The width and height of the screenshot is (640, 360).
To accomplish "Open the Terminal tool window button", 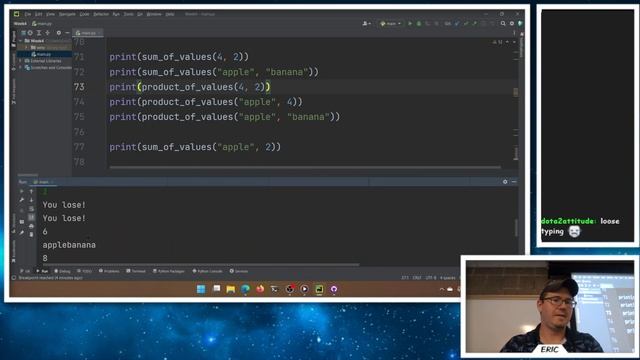I will [136, 271].
